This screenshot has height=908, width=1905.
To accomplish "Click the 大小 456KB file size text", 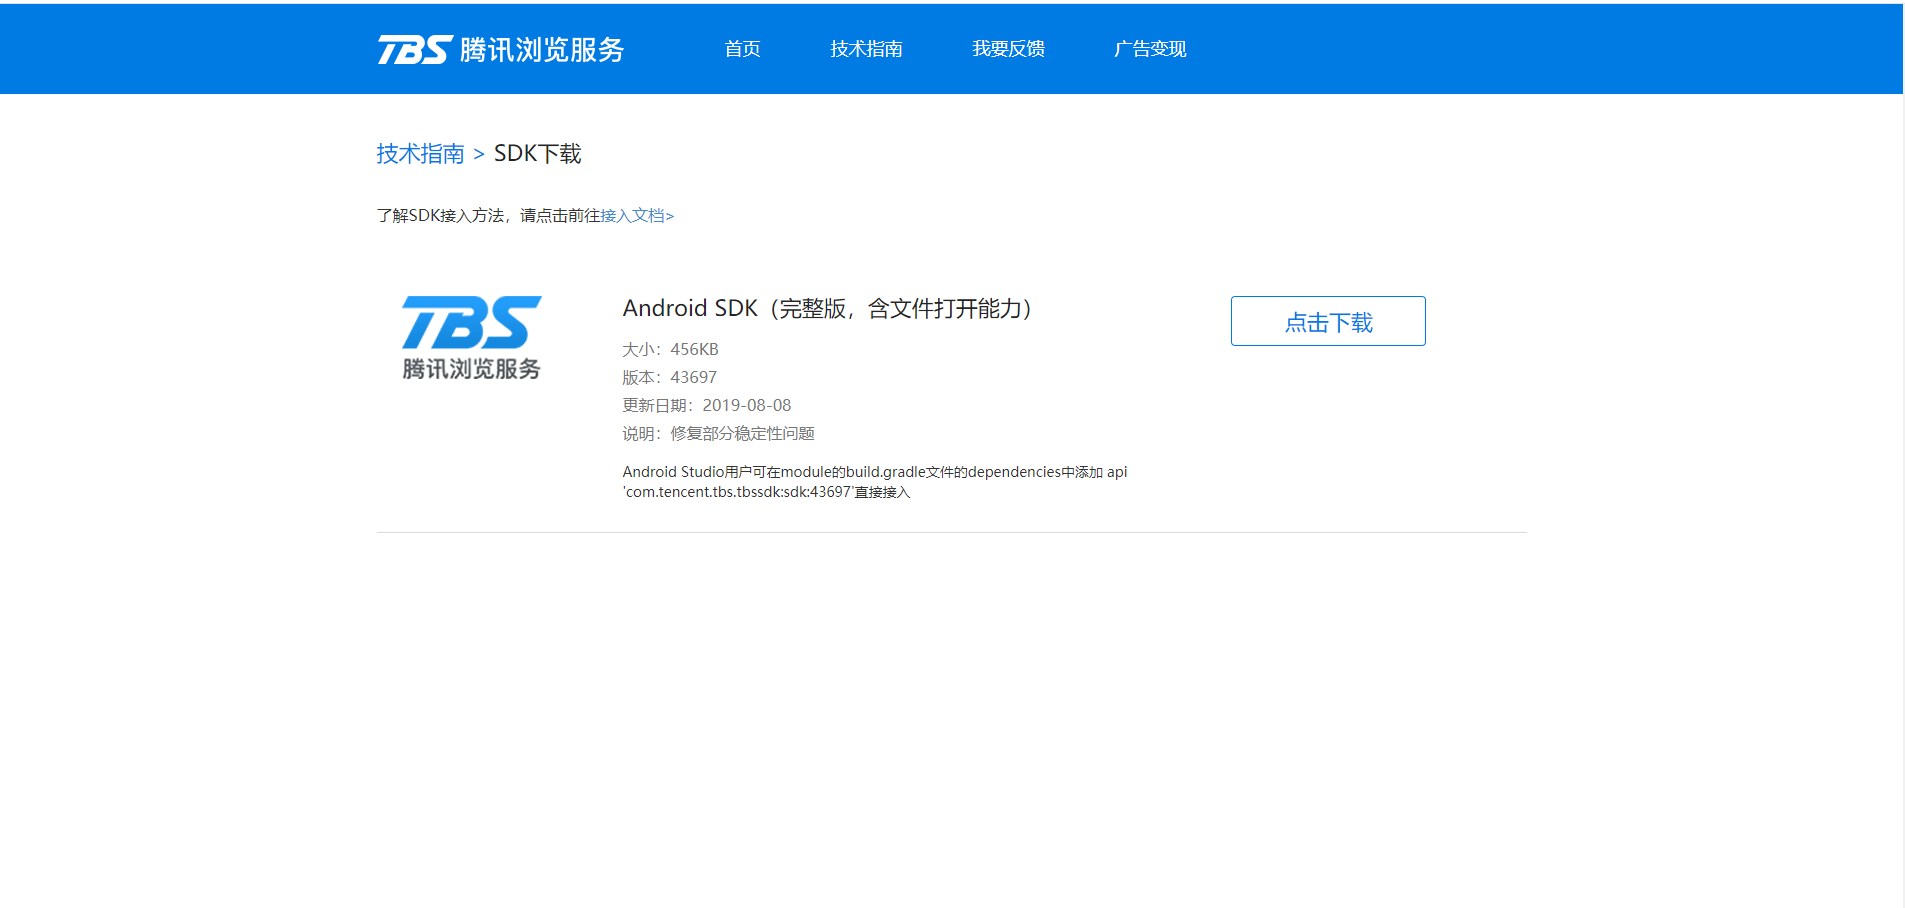I will [669, 349].
